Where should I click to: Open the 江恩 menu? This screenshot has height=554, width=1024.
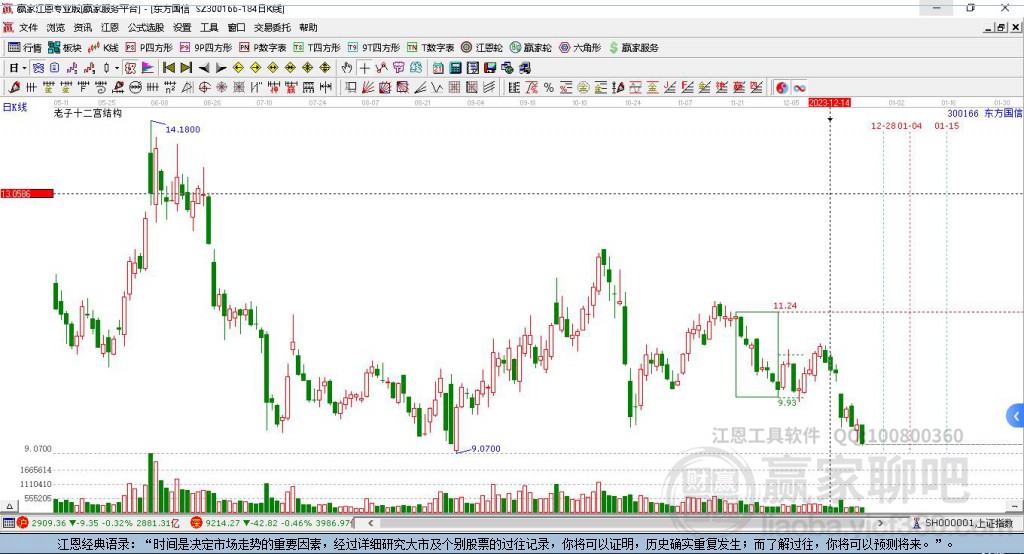(x=109, y=28)
